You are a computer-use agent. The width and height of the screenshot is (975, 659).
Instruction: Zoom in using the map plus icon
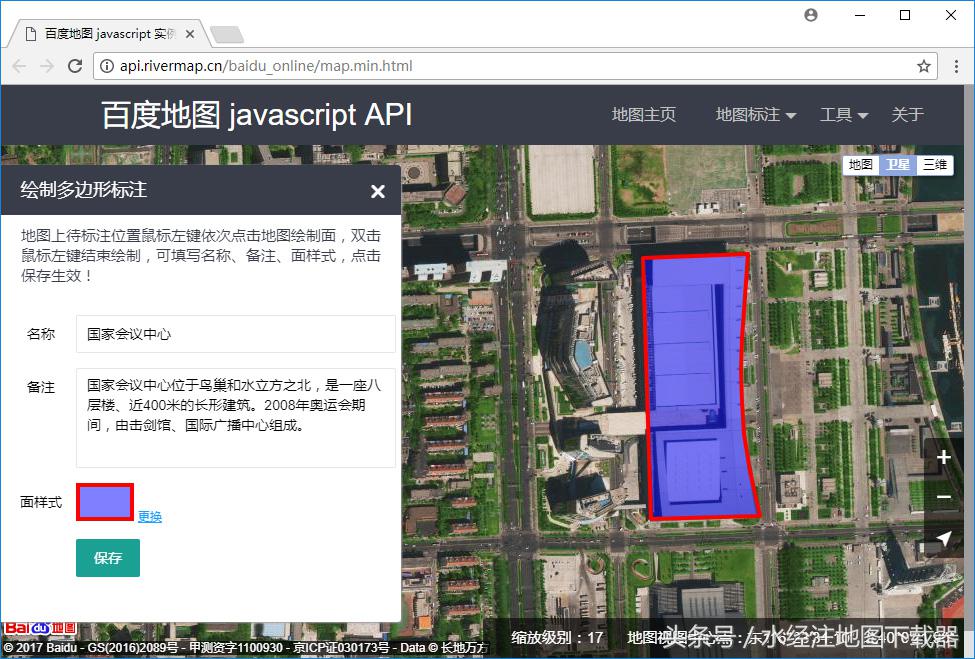(x=943, y=457)
